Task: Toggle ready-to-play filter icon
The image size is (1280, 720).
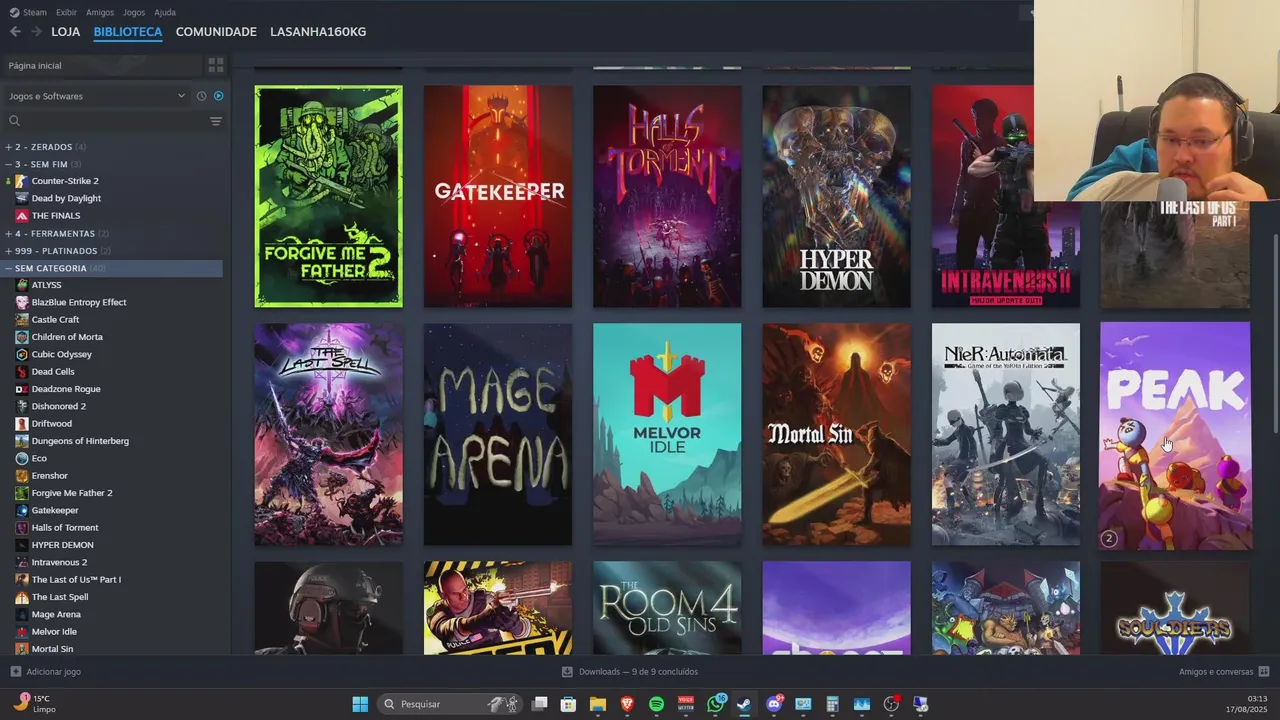Action: (218, 96)
